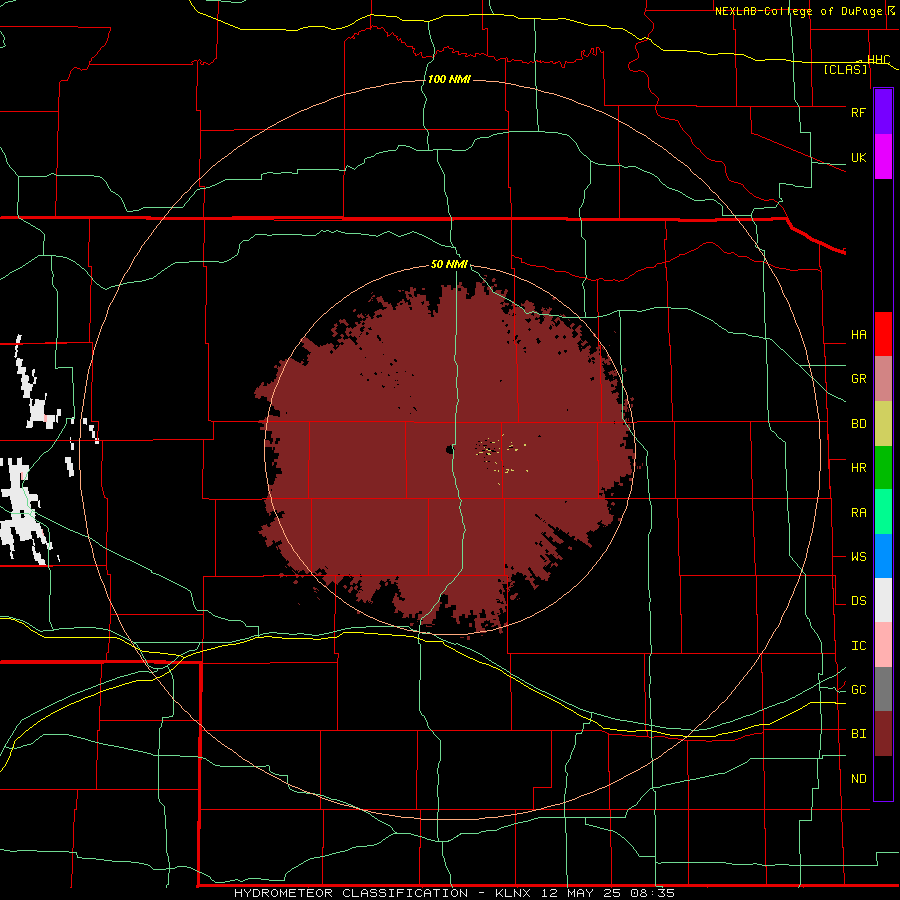
Task: Click the 08:35 timestamp text
Action: [x=652, y=893]
